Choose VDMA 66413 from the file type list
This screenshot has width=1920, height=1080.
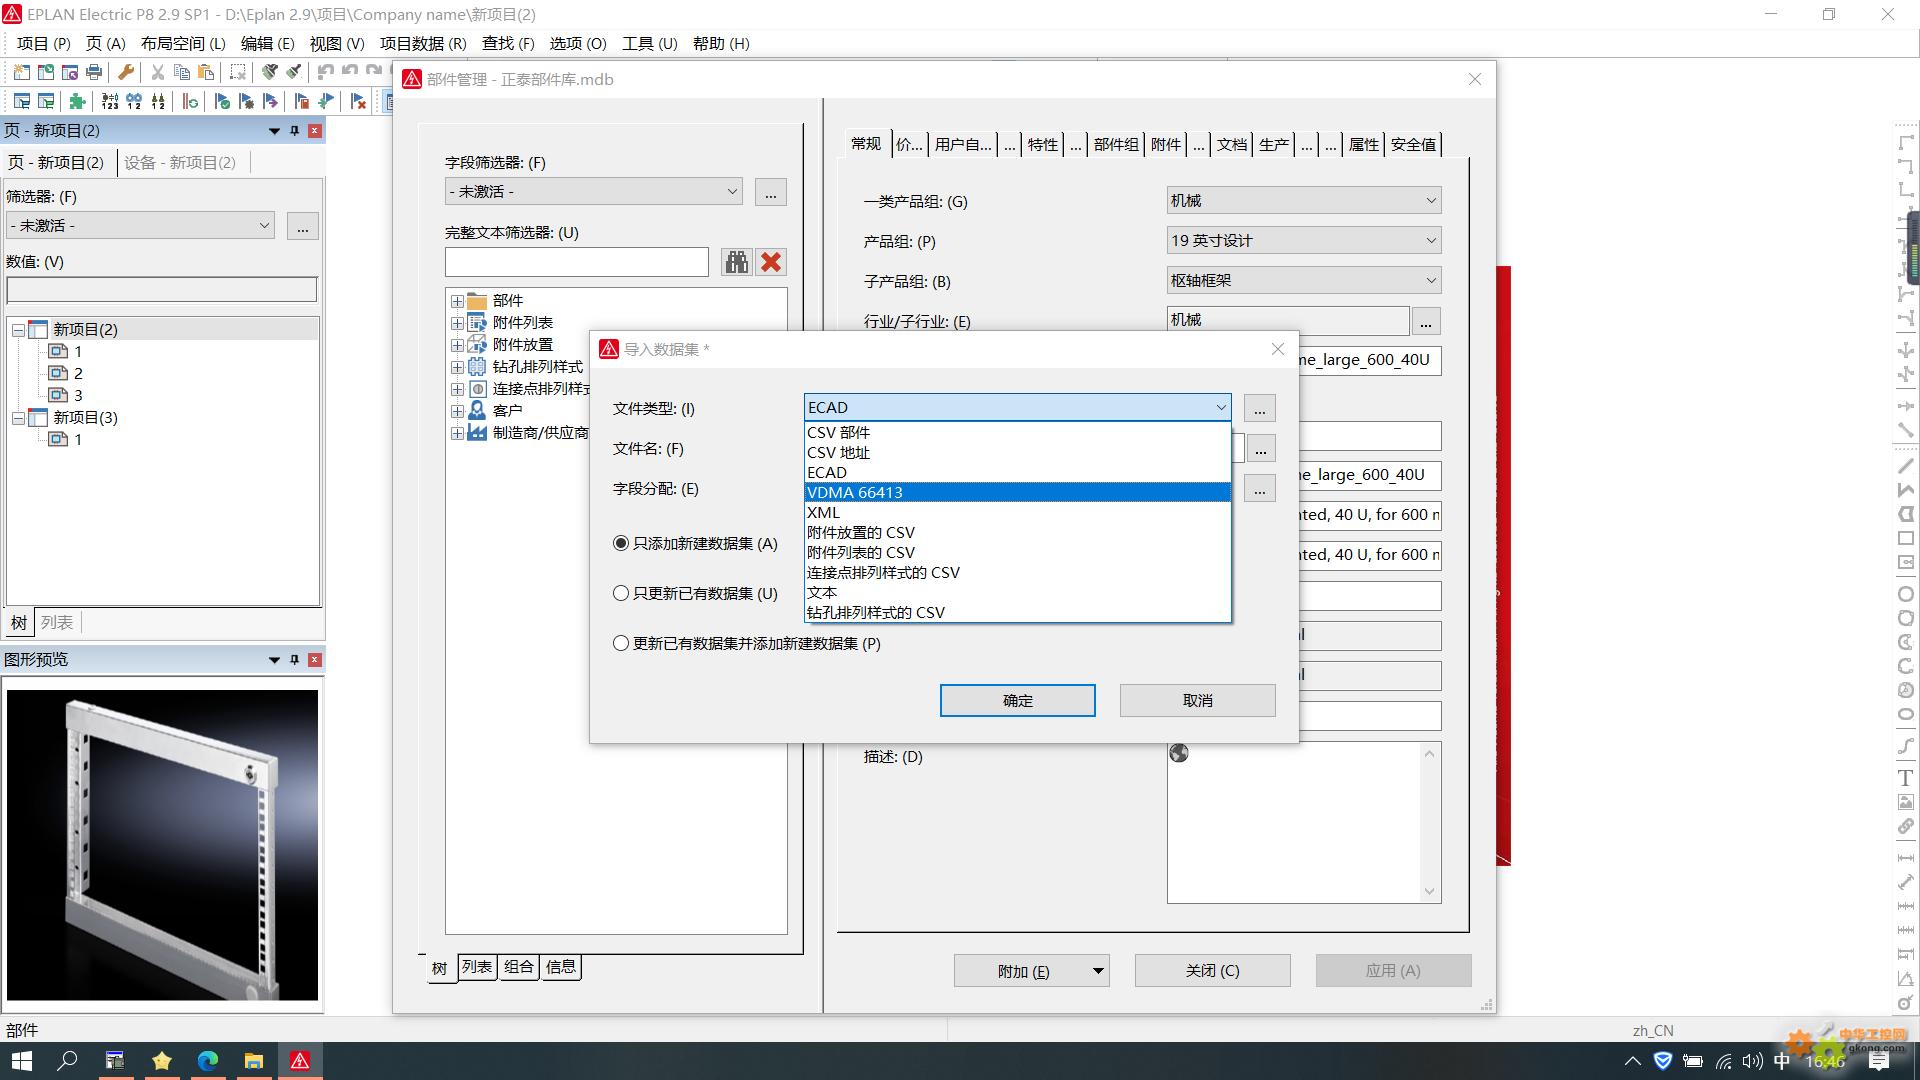point(1017,492)
